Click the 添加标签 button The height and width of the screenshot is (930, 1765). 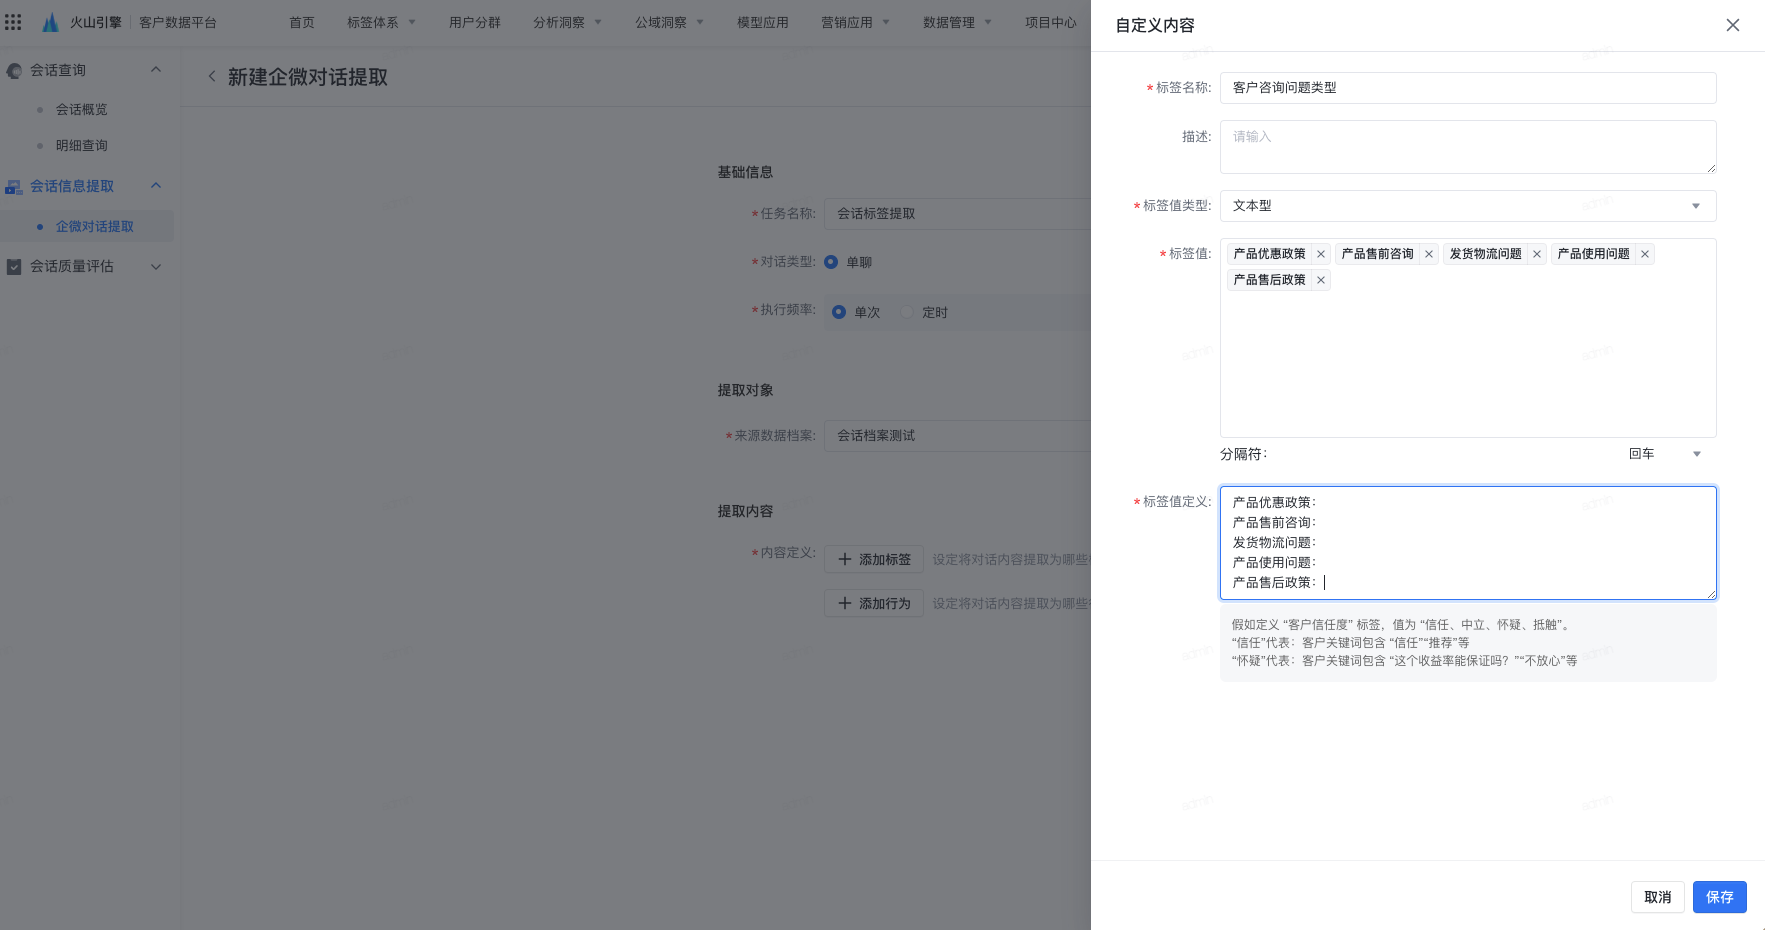[874, 560]
